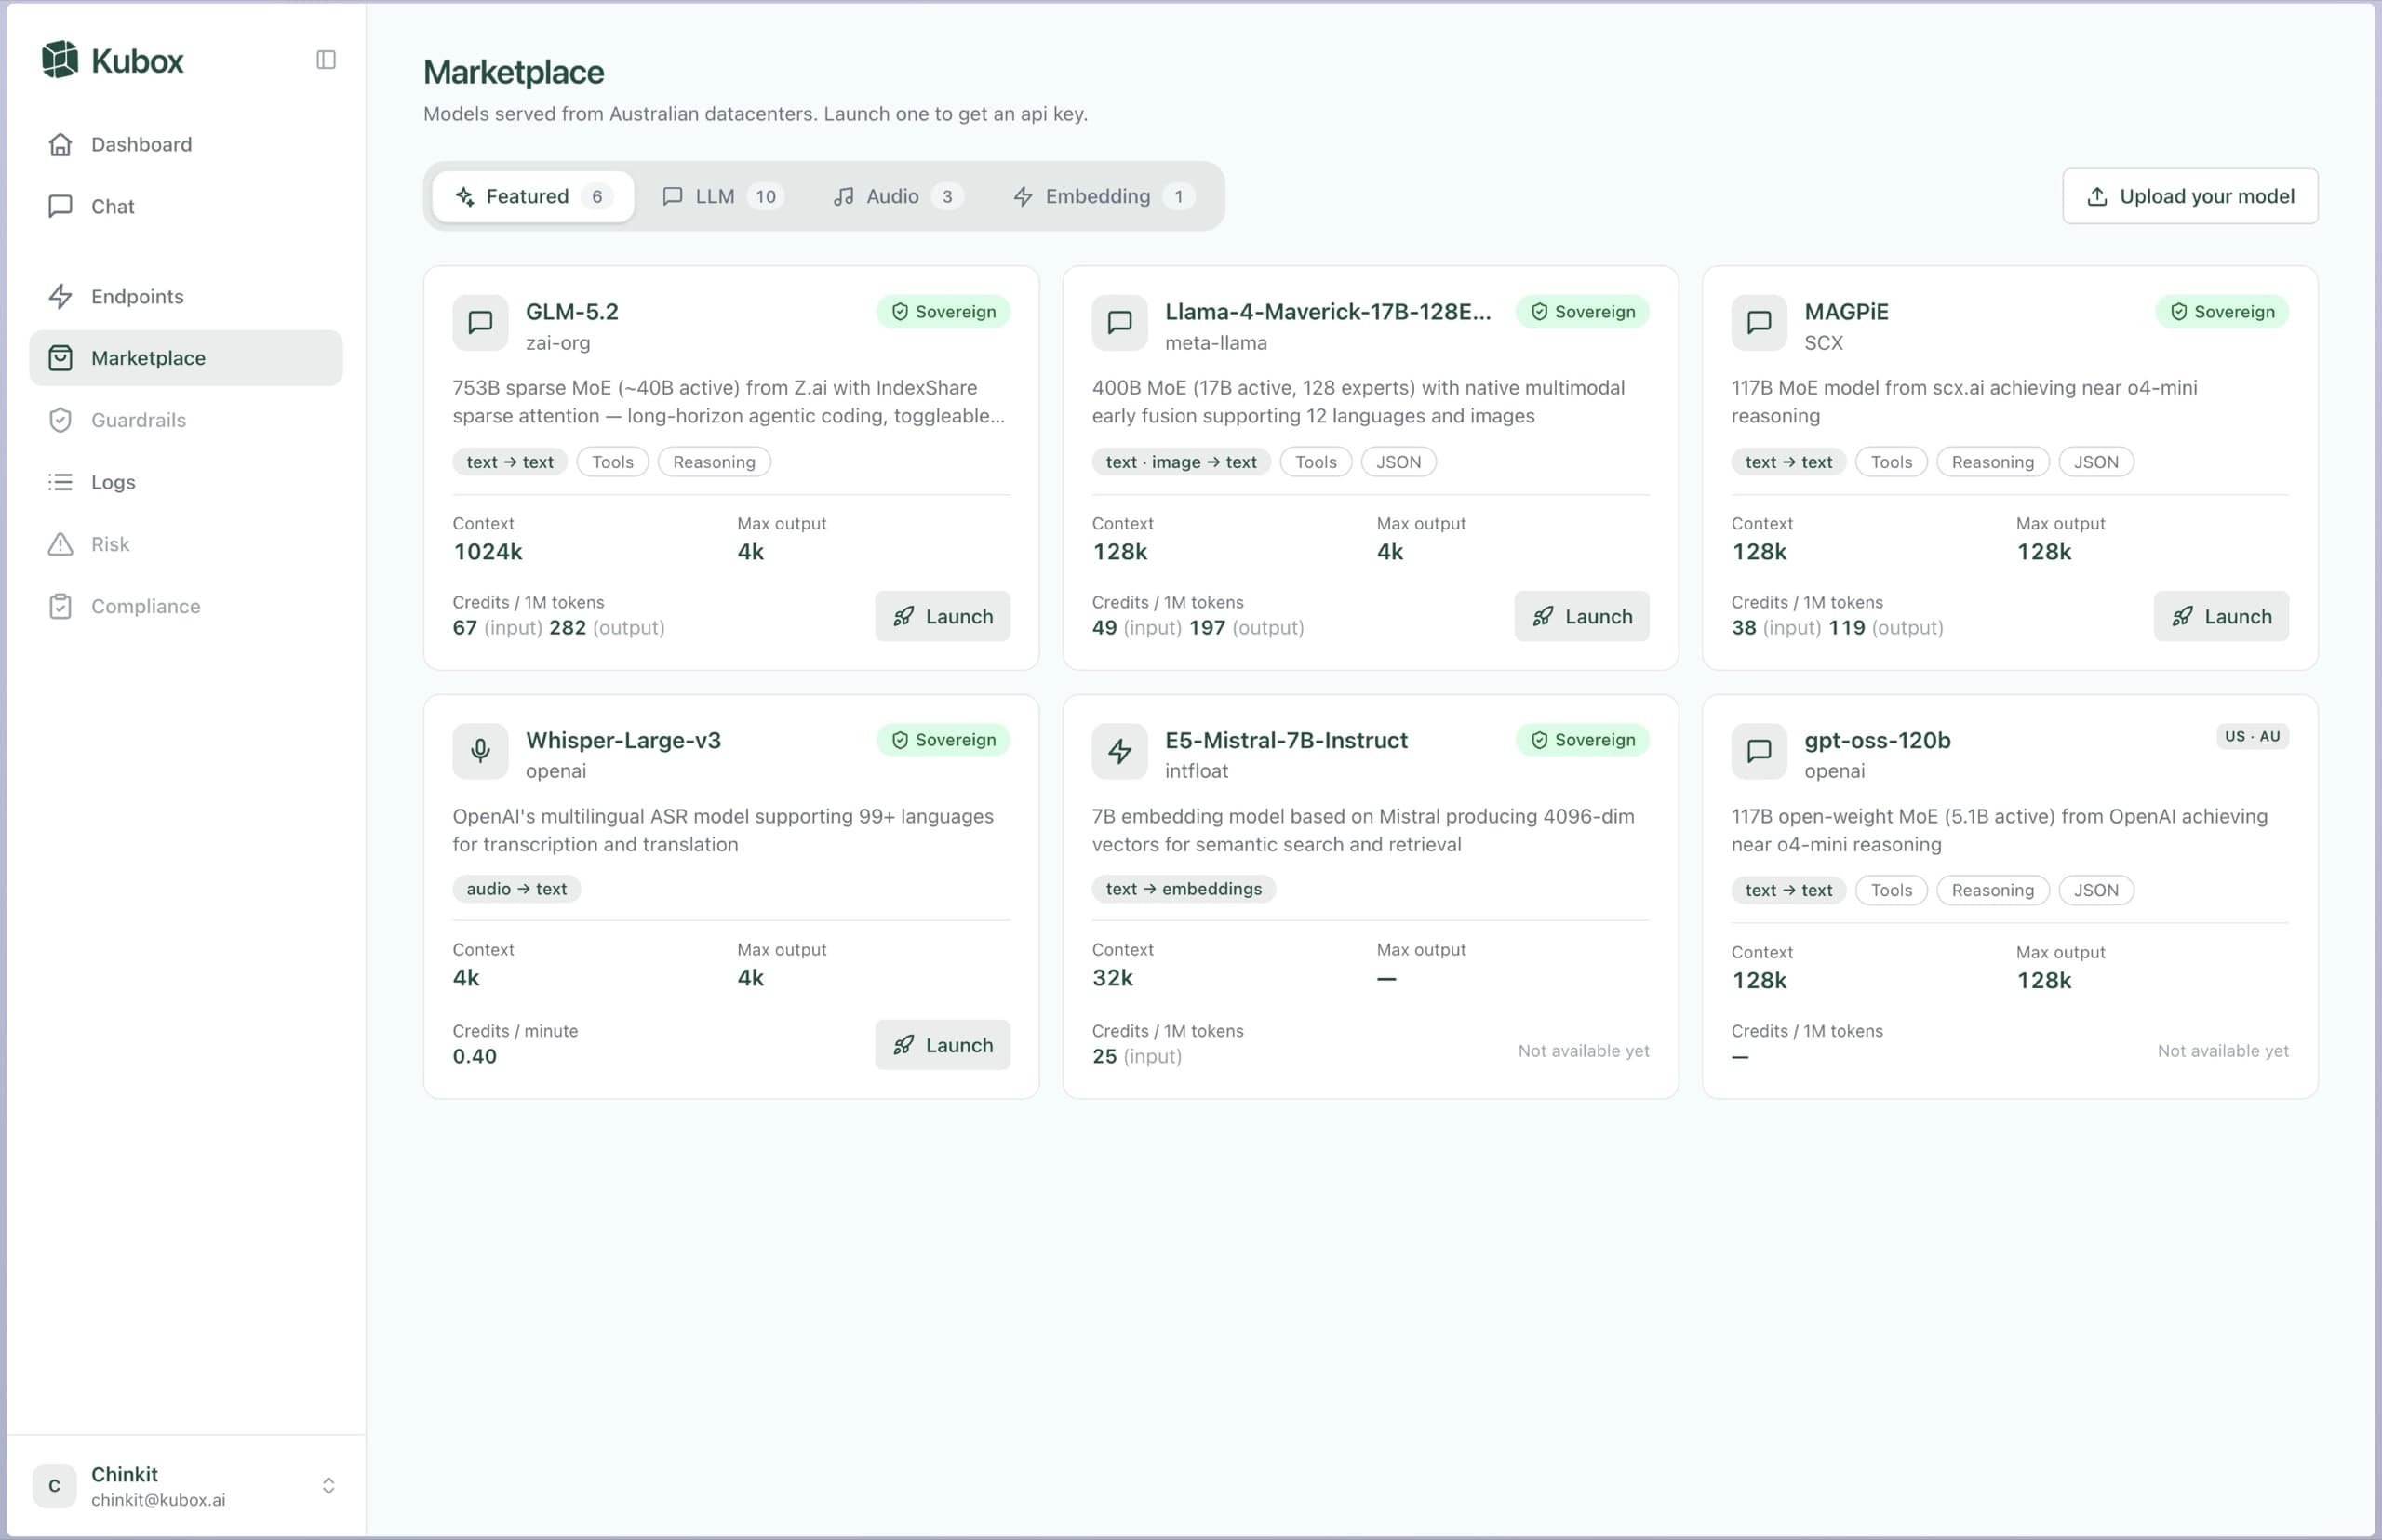Click the E5-Mistral-7B-Instruct title
Screen dimensions: 2382x1540
tap(1286, 741)
